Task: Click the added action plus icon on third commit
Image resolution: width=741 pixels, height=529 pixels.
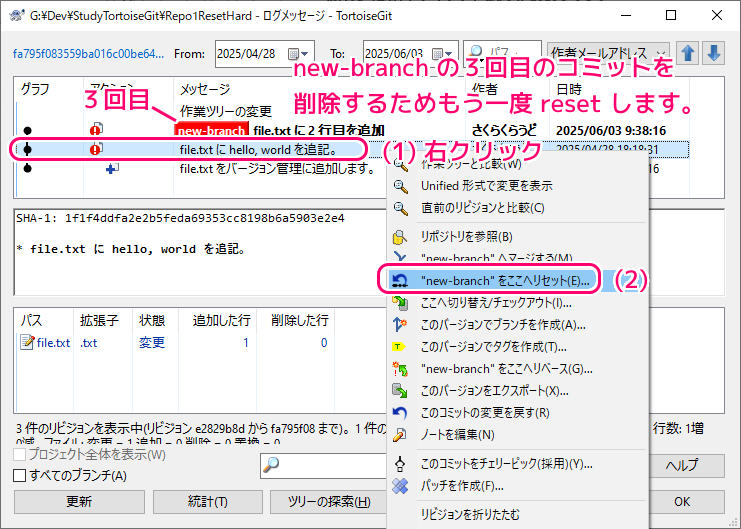Action: pyautogui.click(x=112, y=168)
